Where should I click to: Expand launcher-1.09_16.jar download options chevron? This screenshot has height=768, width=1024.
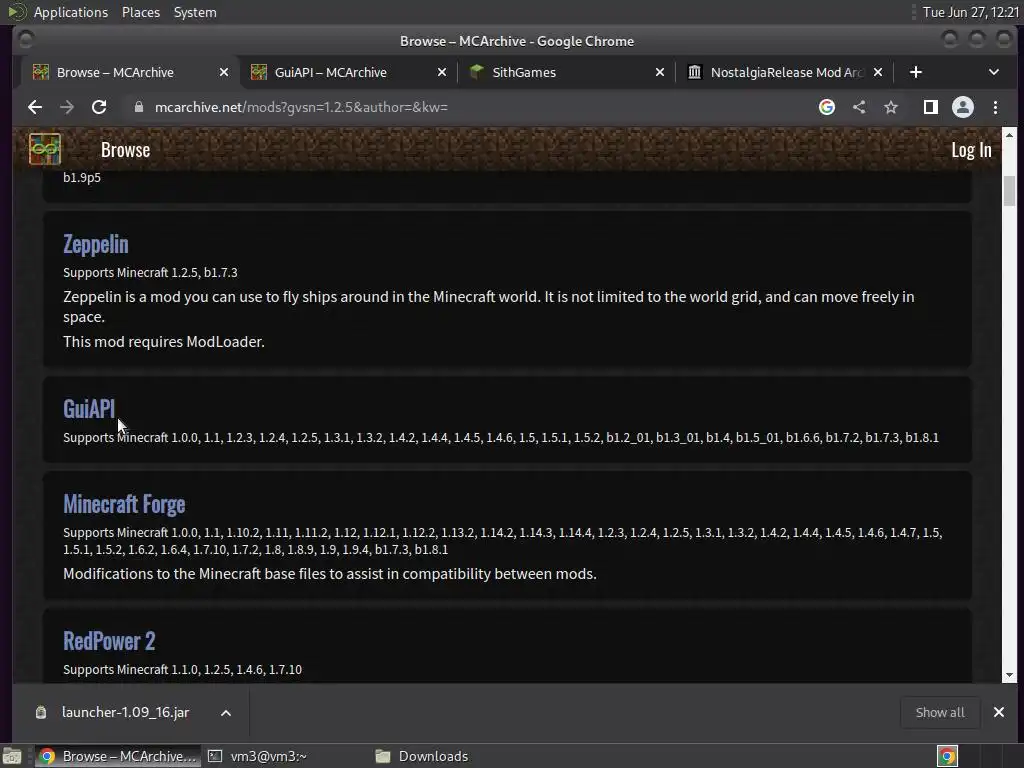[x=226, y=713]
